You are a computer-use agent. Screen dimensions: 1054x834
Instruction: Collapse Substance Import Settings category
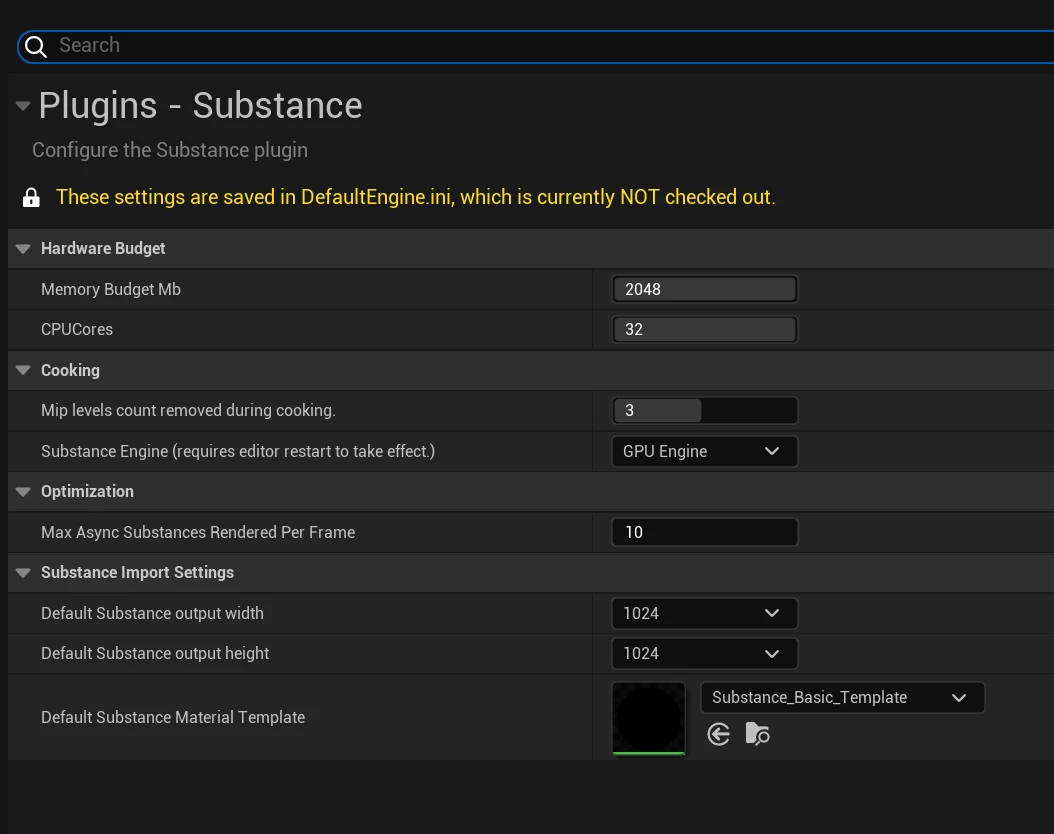pyautogui.click(x=24, y=573)
